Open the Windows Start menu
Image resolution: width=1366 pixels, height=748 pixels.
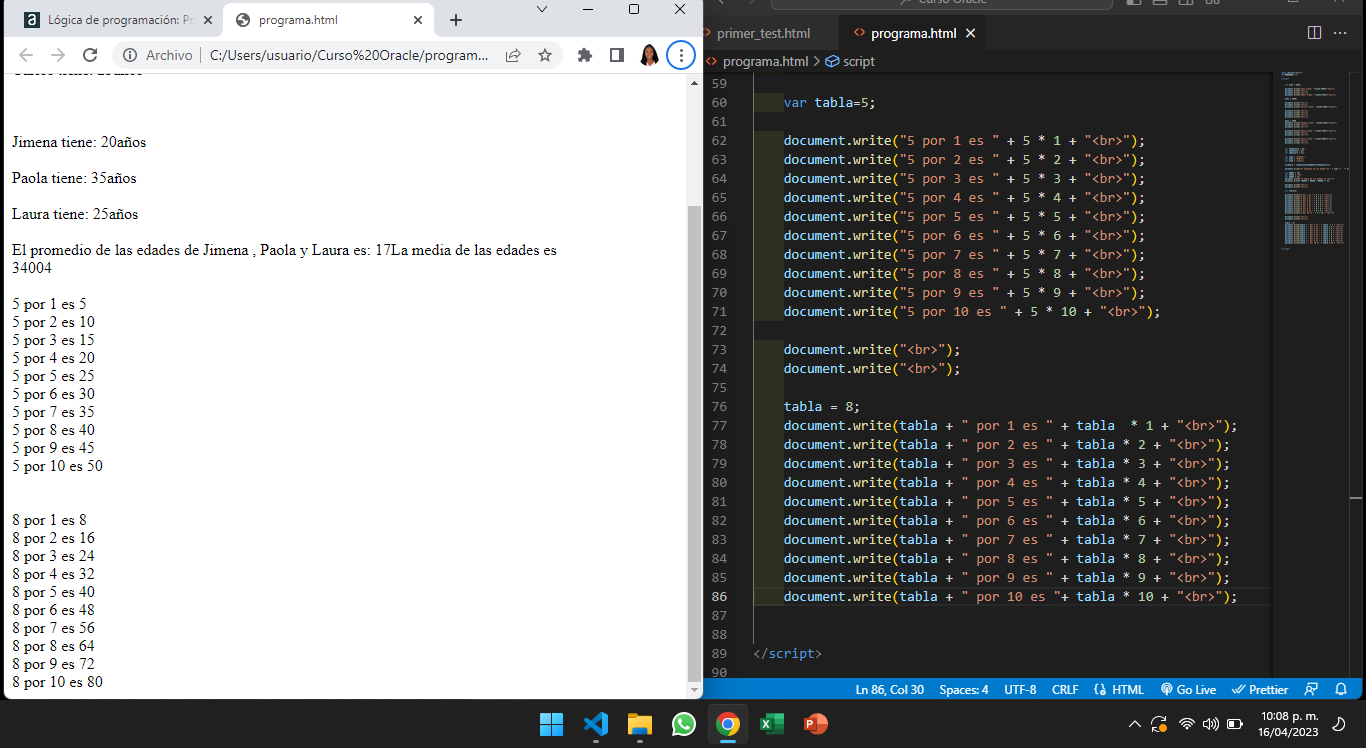pos(551,724)
